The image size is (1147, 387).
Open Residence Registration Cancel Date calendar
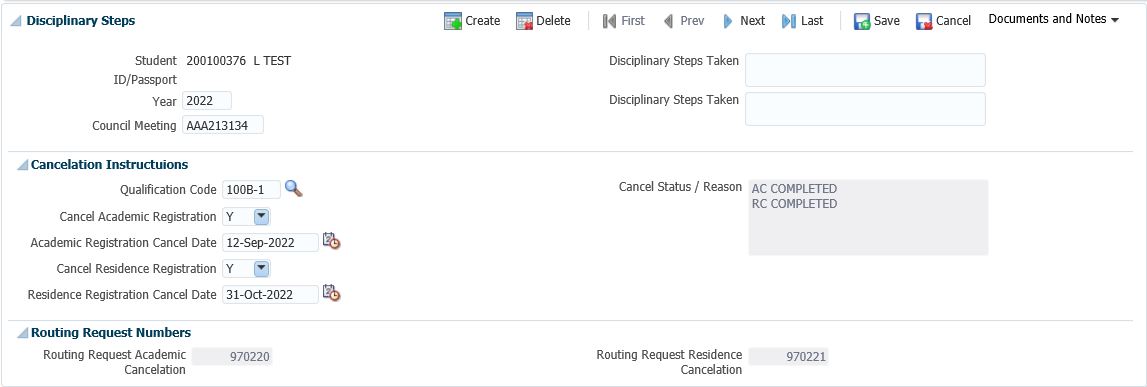331,293
